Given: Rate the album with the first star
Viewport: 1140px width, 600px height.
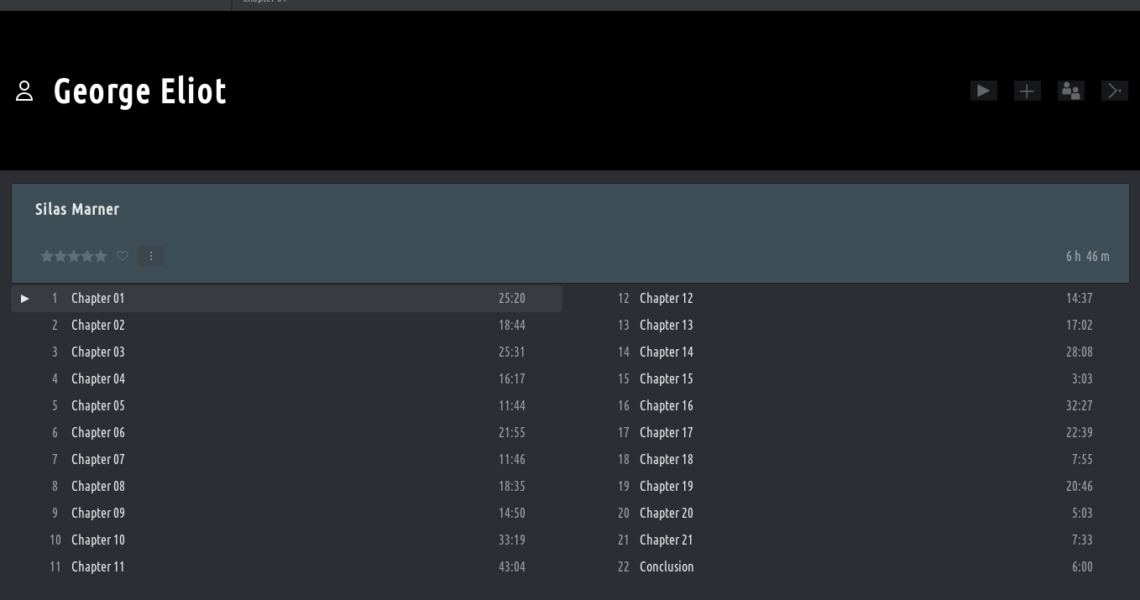Looking at the screenshot, I should click(46, 256).
